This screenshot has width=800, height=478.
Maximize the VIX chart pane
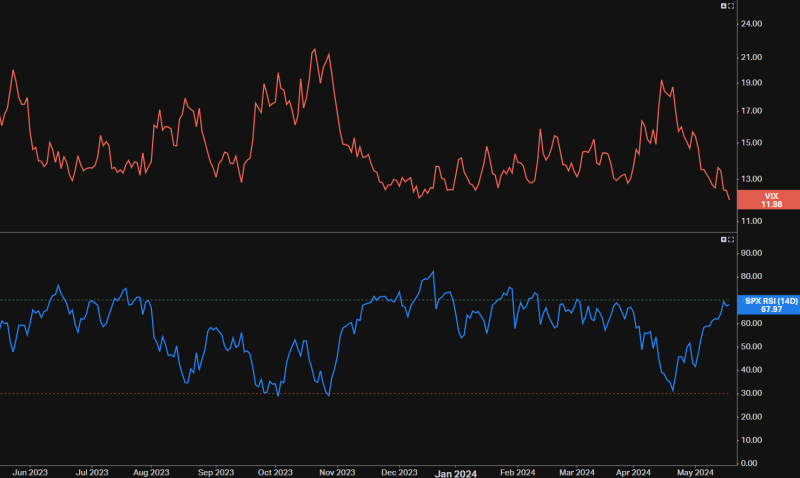[x=731, y=6]
